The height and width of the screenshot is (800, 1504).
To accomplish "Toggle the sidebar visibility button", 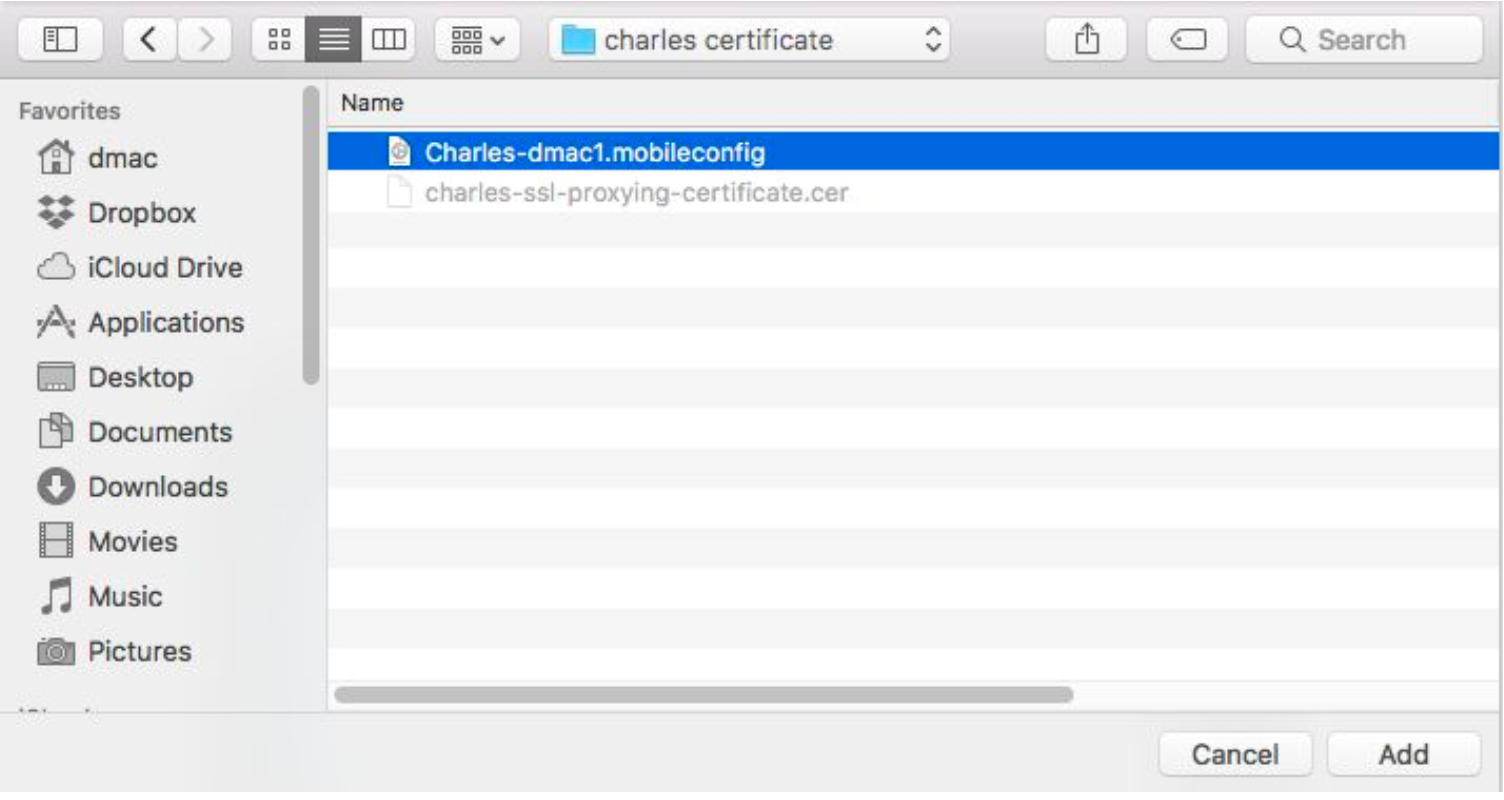I will [x=60, y=40].
